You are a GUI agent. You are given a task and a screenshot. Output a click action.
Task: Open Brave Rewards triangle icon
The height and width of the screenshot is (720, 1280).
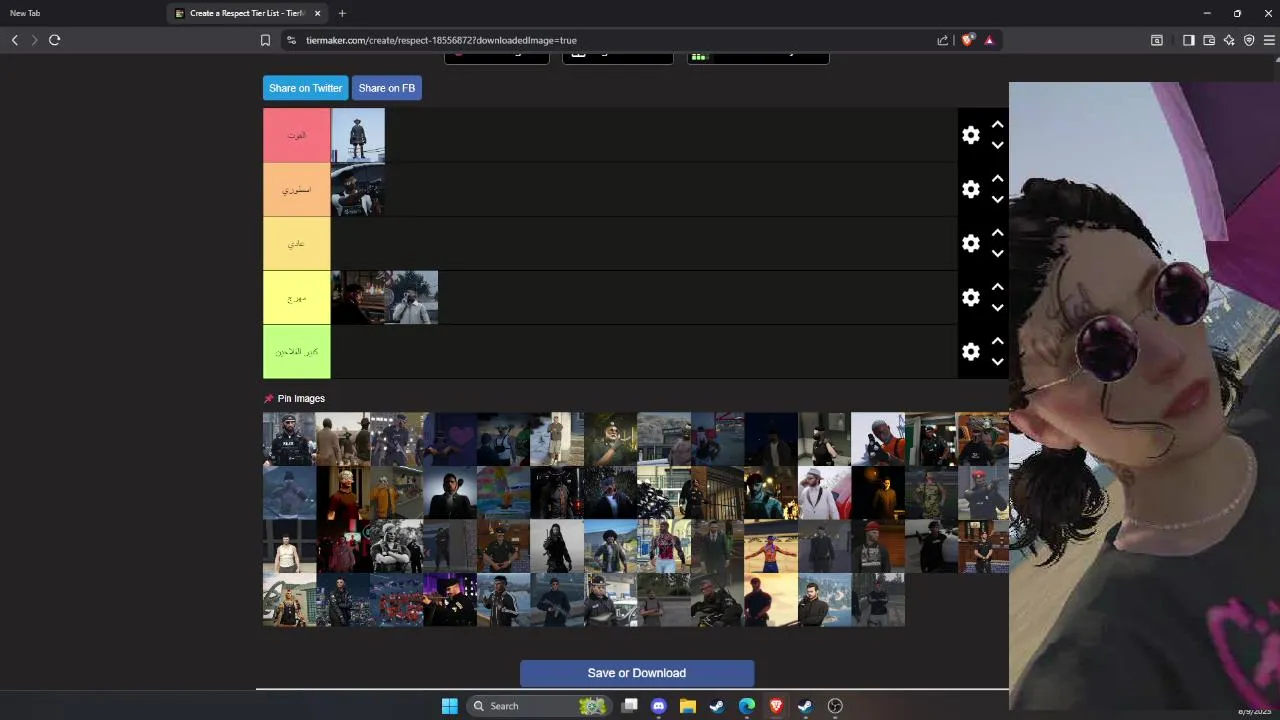point(989,40)
